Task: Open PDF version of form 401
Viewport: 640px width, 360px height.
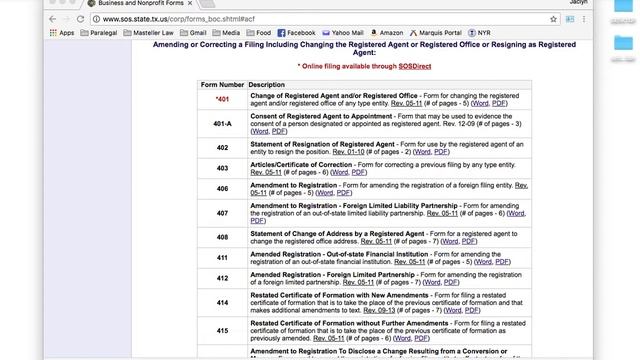Action: [x=498, y=103]
